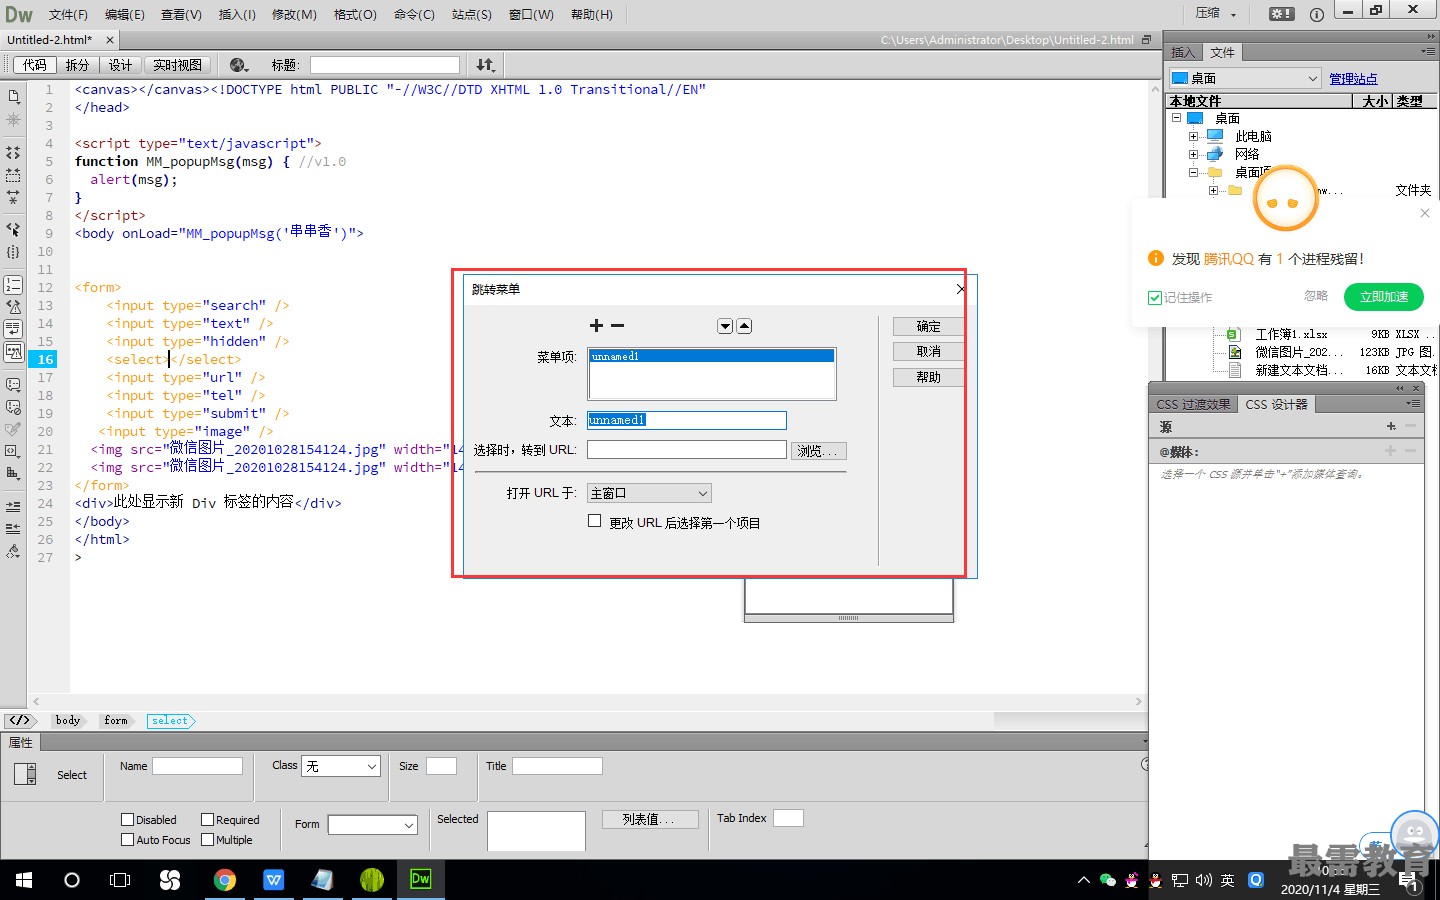Collapse the 桌面 root tree node
The image size is (1440, 900).
[x=1177, y=118]
